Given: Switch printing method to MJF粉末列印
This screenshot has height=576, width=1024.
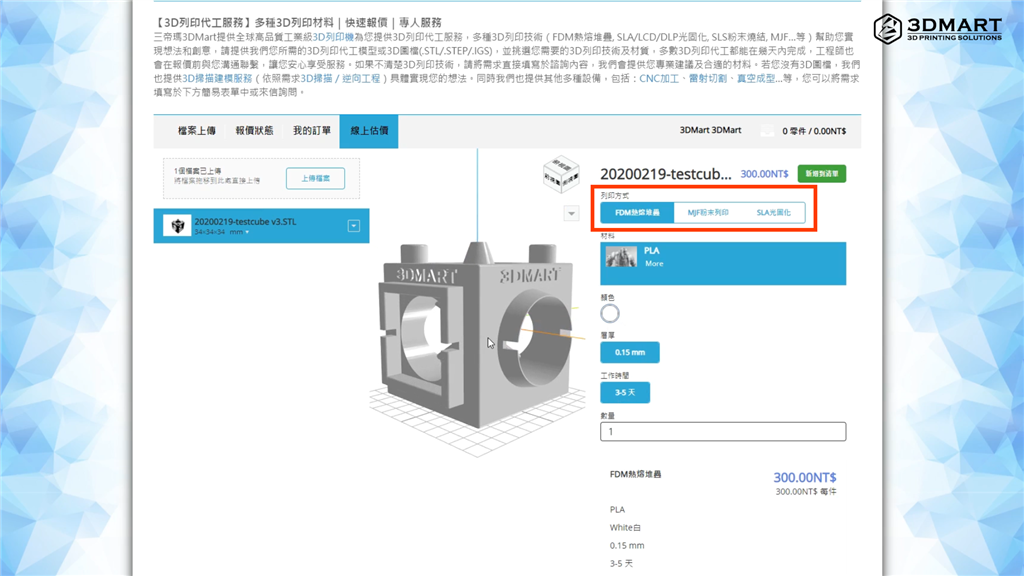Looking at the screenshot, I should (x=708, y=213).
